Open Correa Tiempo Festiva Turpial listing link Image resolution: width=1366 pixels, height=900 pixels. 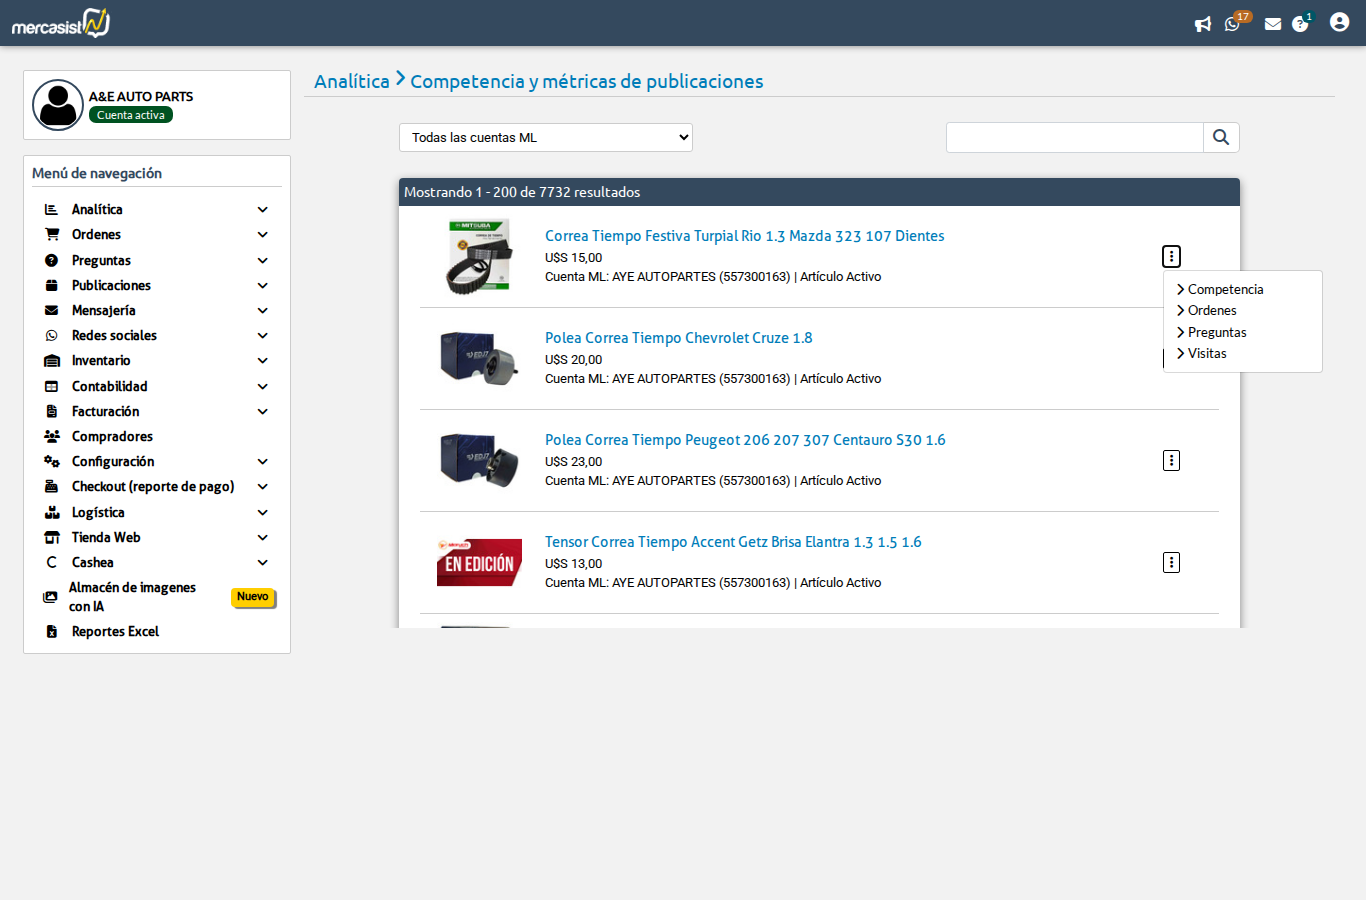coord(744,236)
